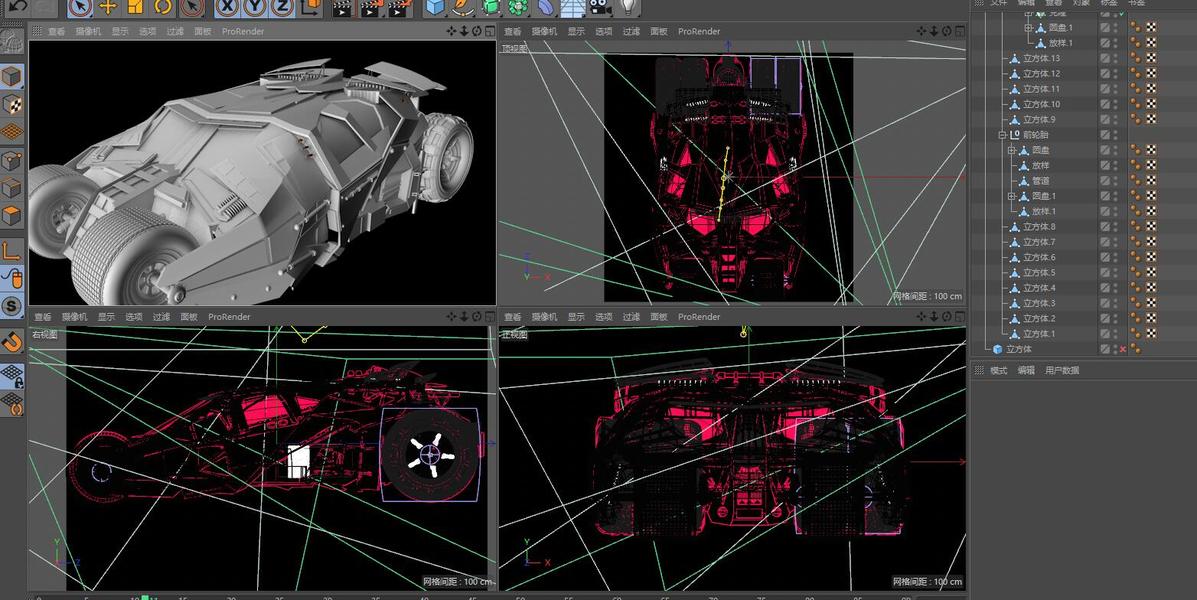This screenshot has width=1197, height=600.
Task: Open 显示 menu in top view
Action: (x=576, y=31)
